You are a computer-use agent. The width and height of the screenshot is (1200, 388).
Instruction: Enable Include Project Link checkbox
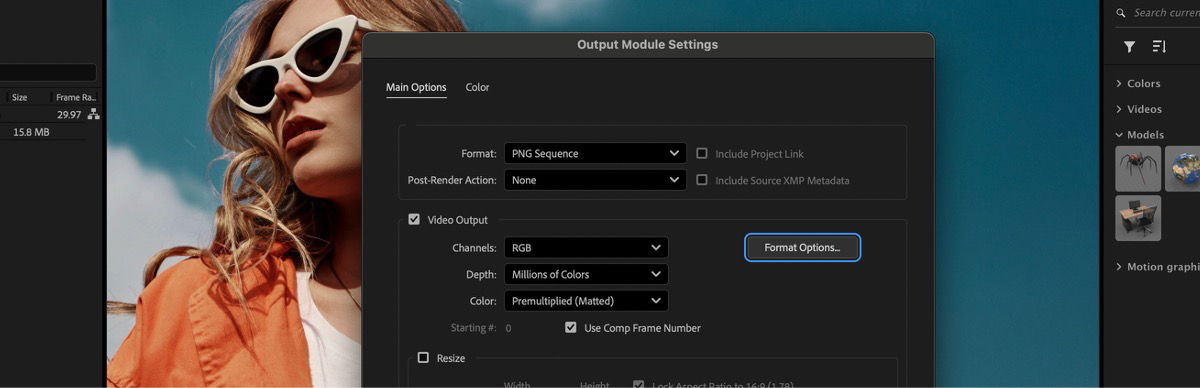702,154
